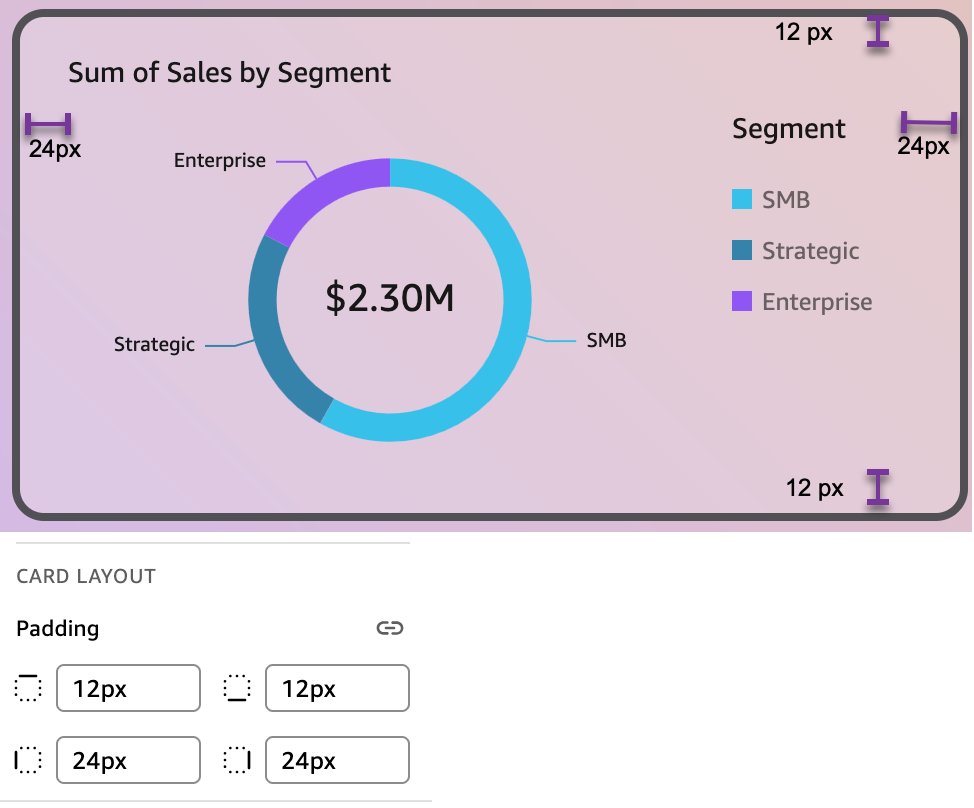Viewport: 974px width, 808px height.
Task: Click the padding link chain icon
Action: (389, 628)
